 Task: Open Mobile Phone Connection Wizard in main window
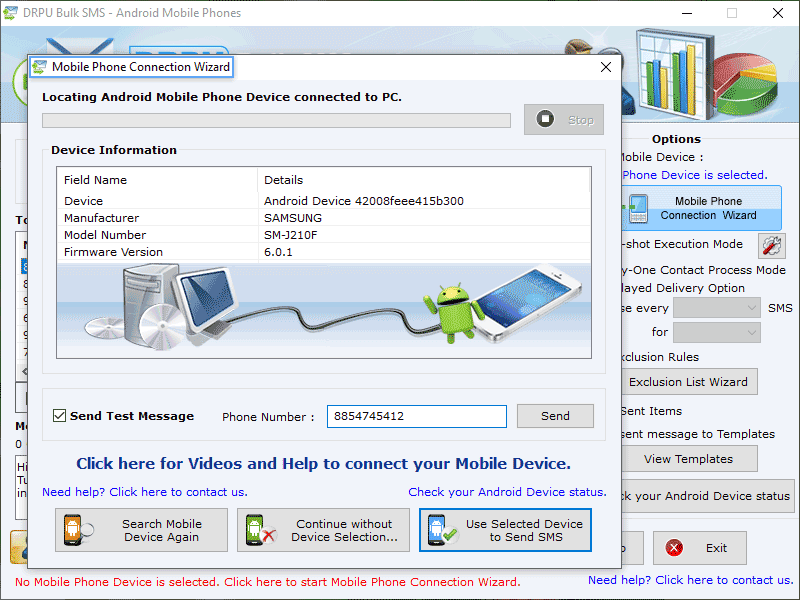[702, 208]
